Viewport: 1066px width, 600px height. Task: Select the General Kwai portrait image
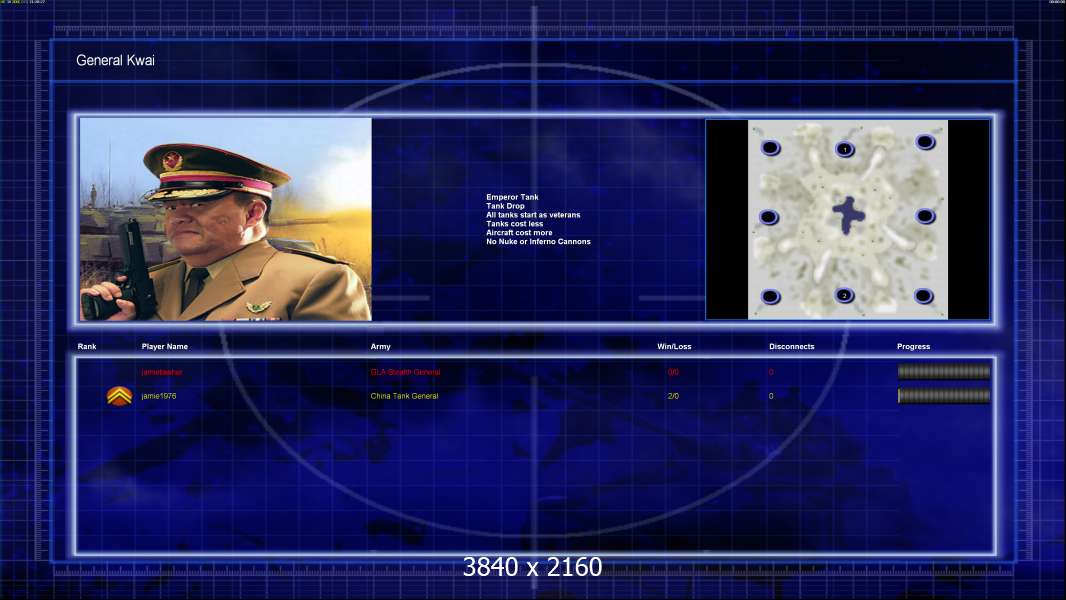[x=226, y=219]
